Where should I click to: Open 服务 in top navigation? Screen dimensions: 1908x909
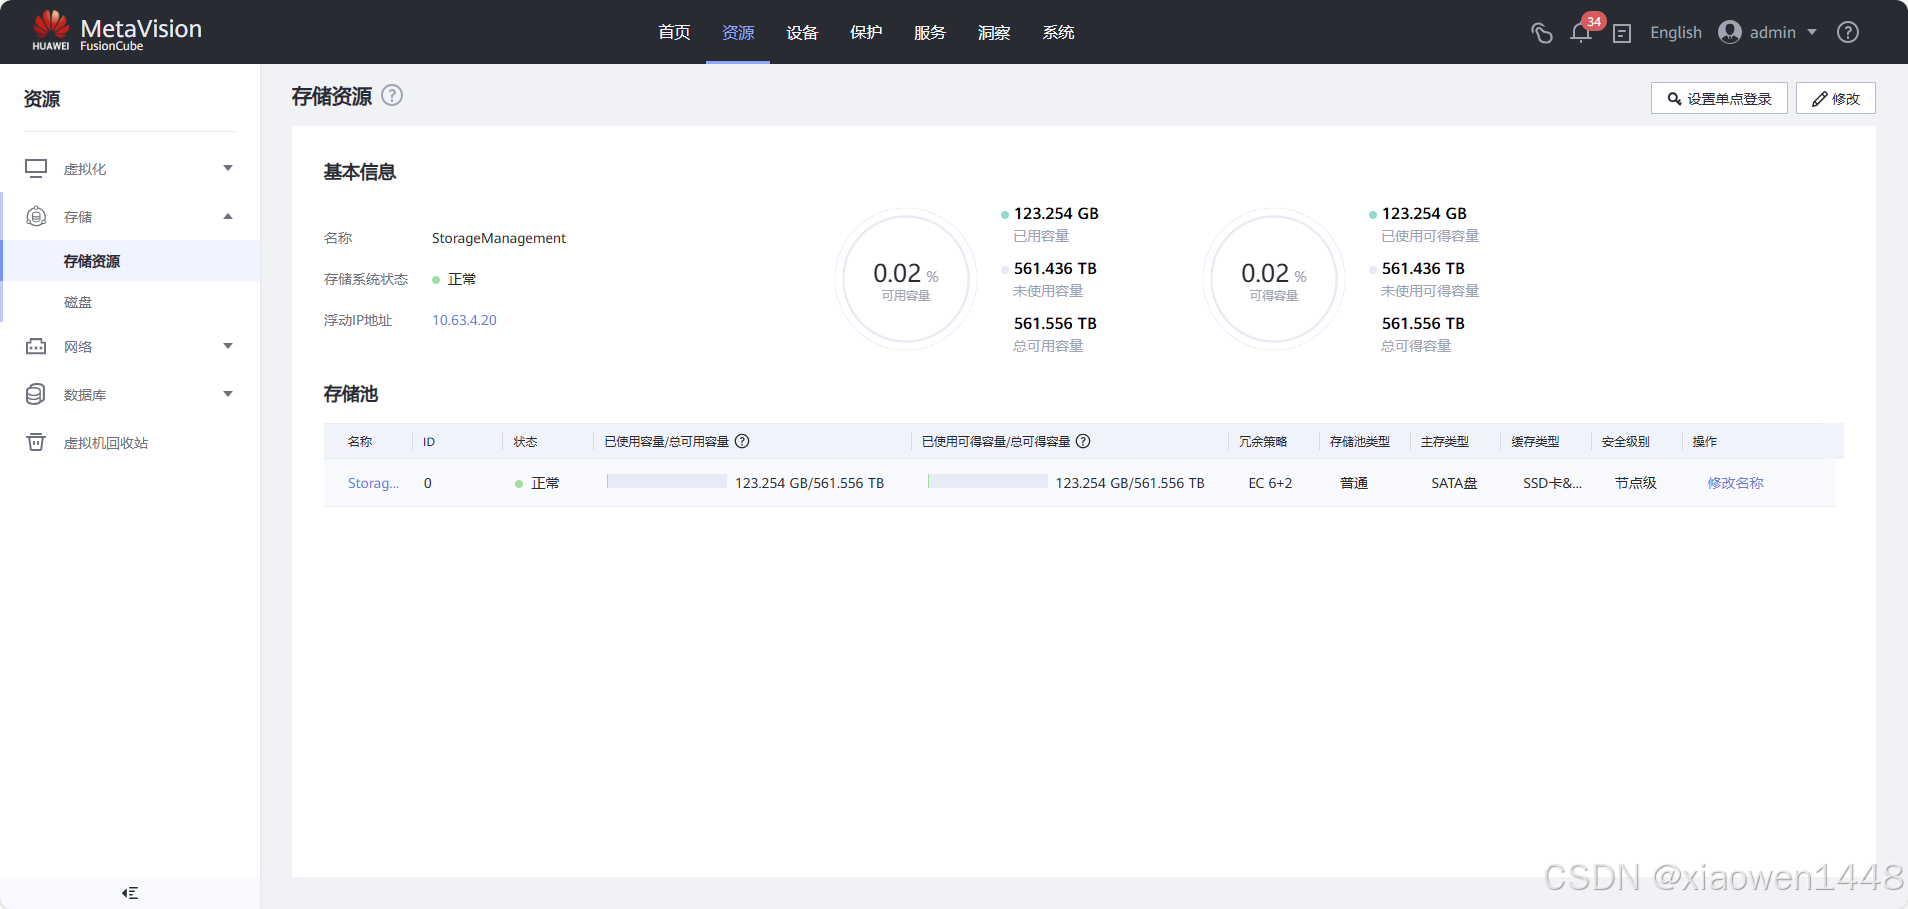[x=930, y=32]
